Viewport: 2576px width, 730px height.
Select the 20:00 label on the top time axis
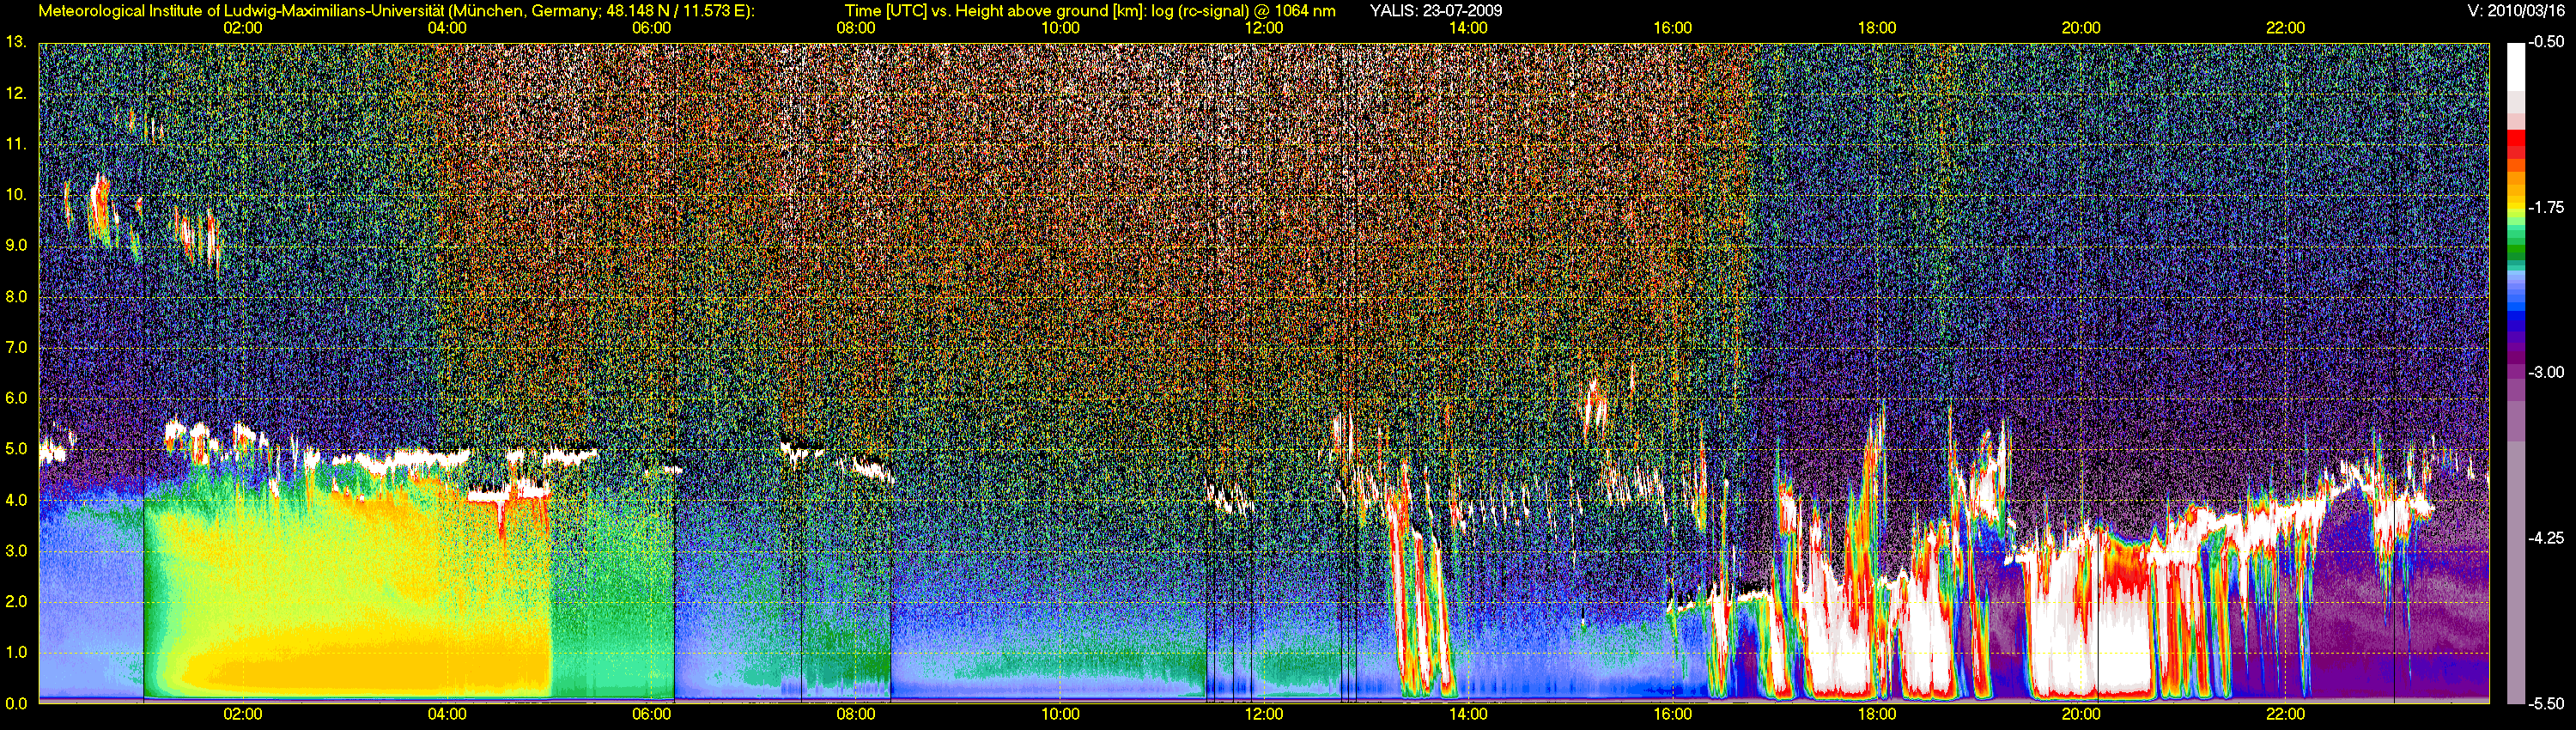coord(2081,28)
